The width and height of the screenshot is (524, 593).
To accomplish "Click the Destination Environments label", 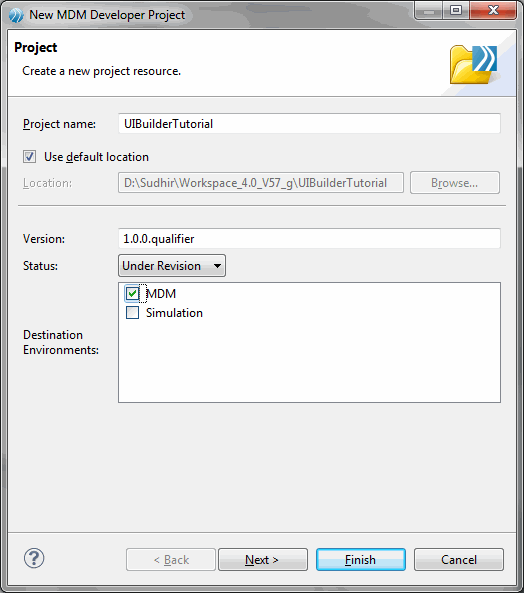I will [x=61, y=342].
